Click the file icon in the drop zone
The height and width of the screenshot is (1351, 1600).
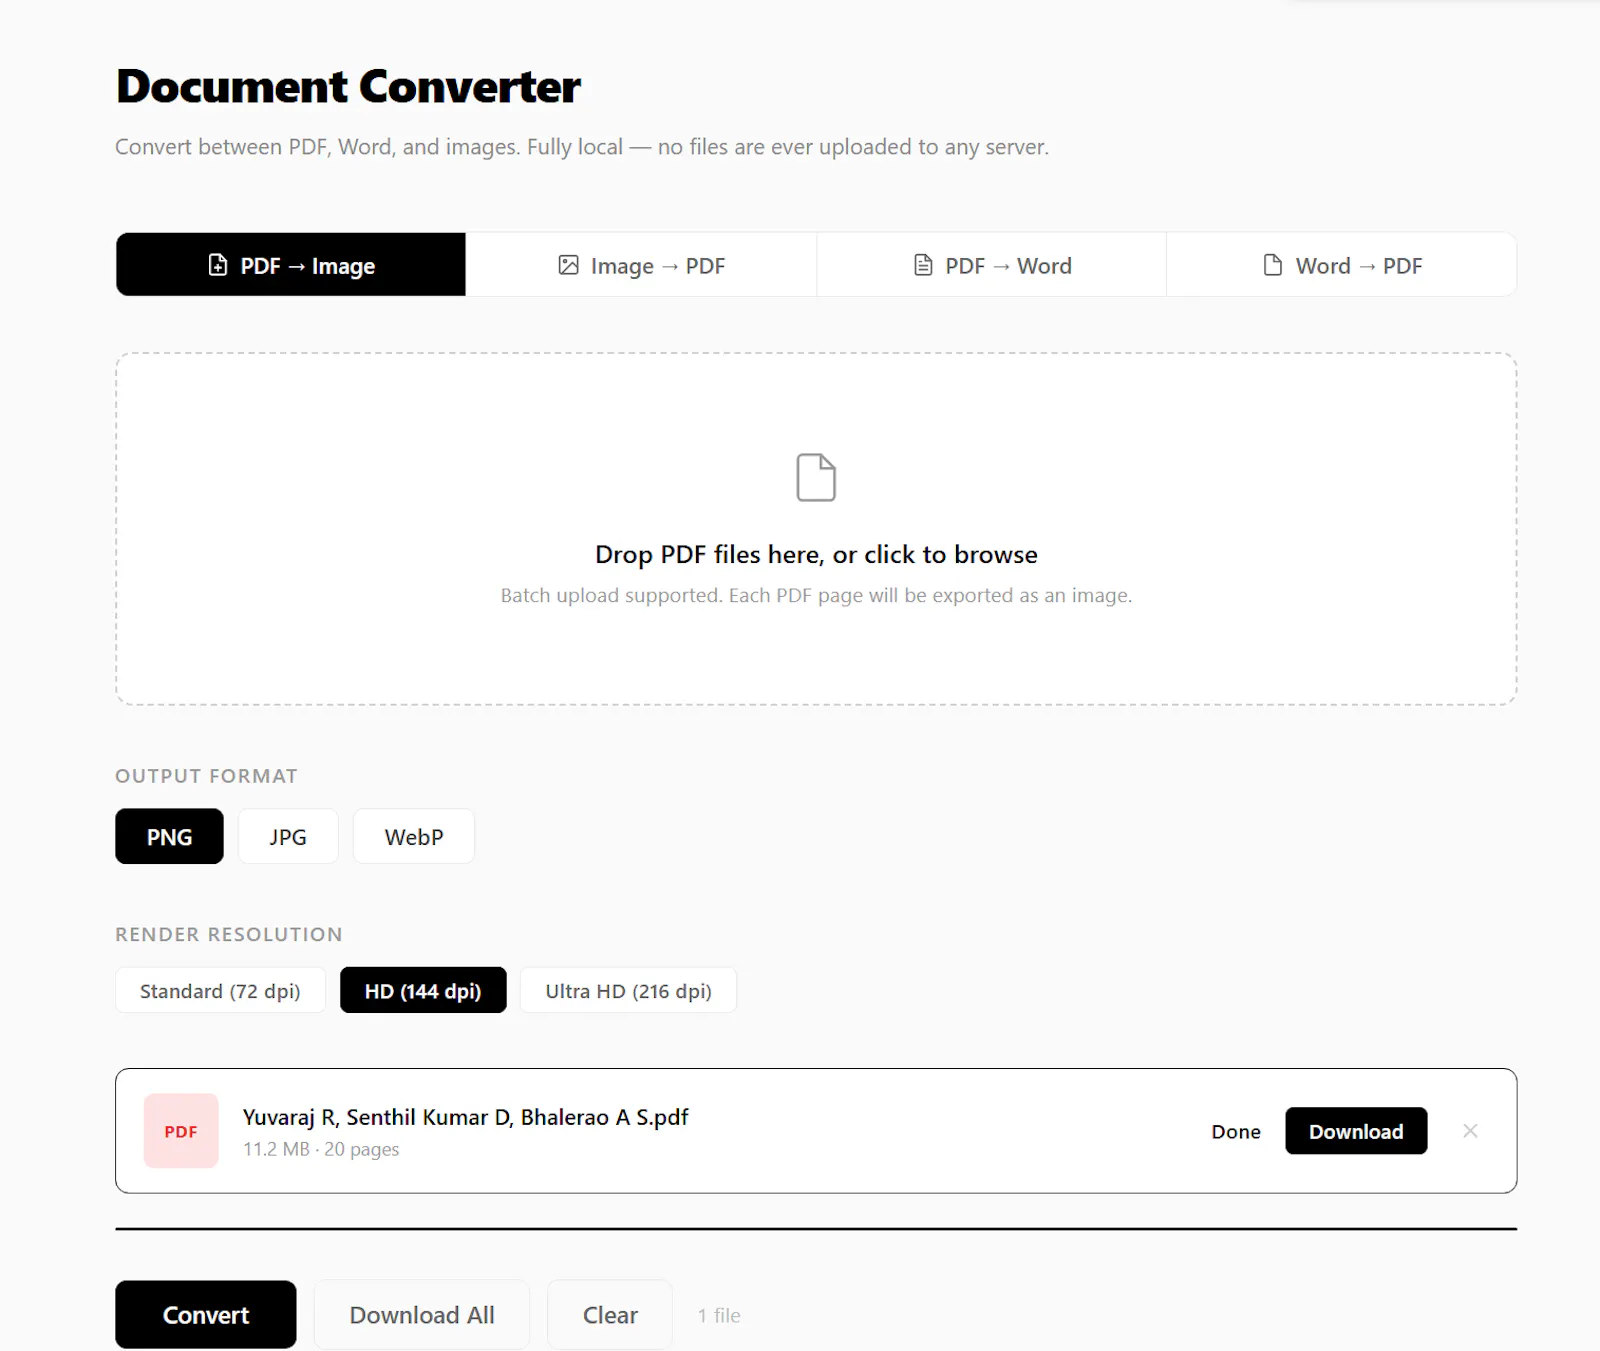(x=816, y=477)
